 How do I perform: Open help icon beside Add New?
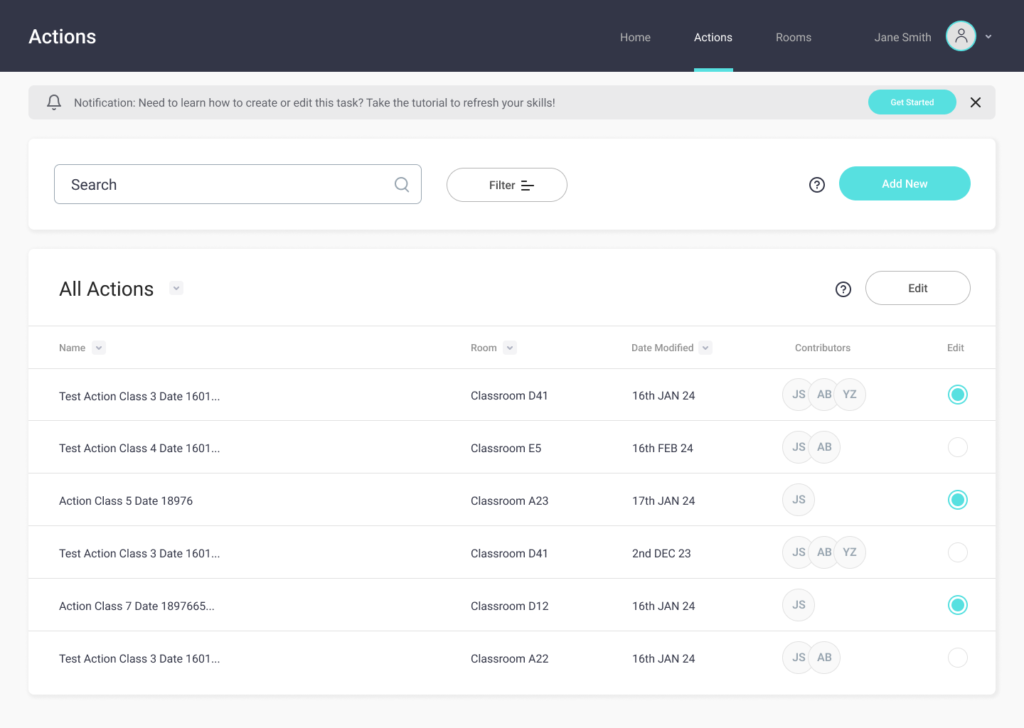tap(817, 185)
